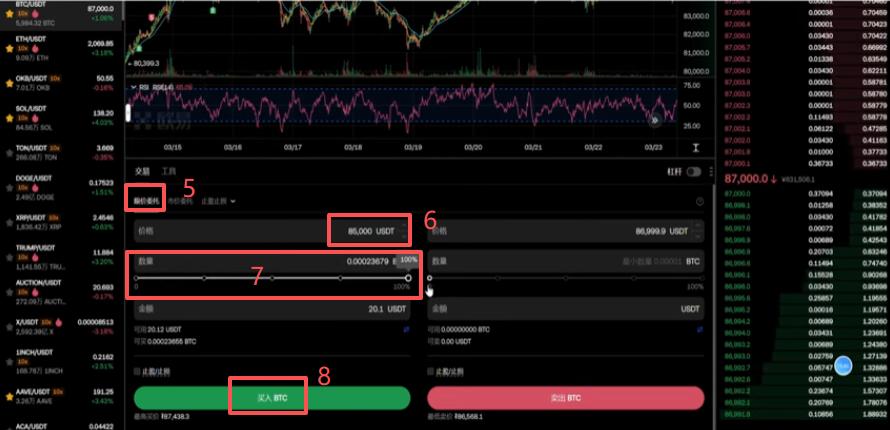
Task: Select the TRUMP/USDT row in market list
Action: (x=61, y=258)
